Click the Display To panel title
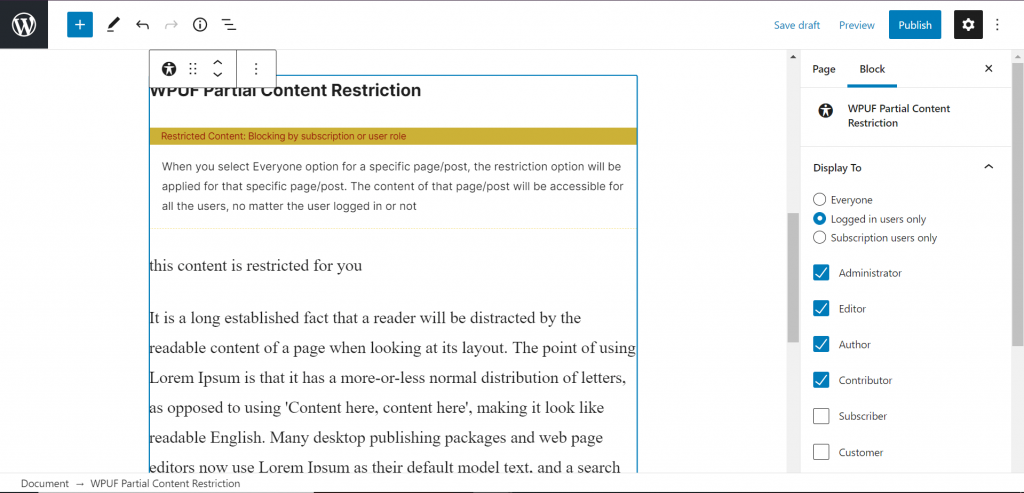Viewport: 1024px width, 493px height. tap(837, 168)
